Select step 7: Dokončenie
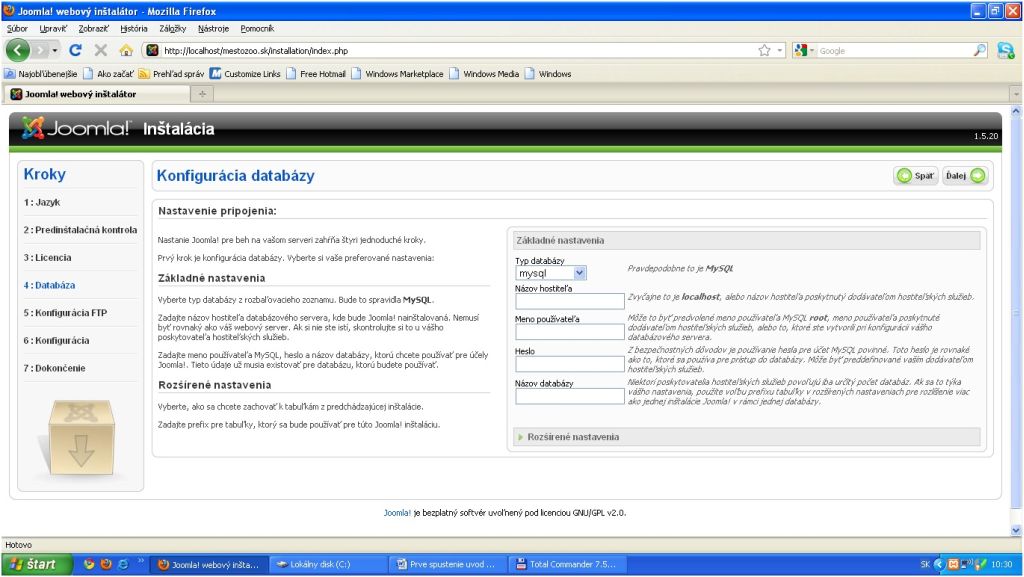 click(x=54, y=368)
